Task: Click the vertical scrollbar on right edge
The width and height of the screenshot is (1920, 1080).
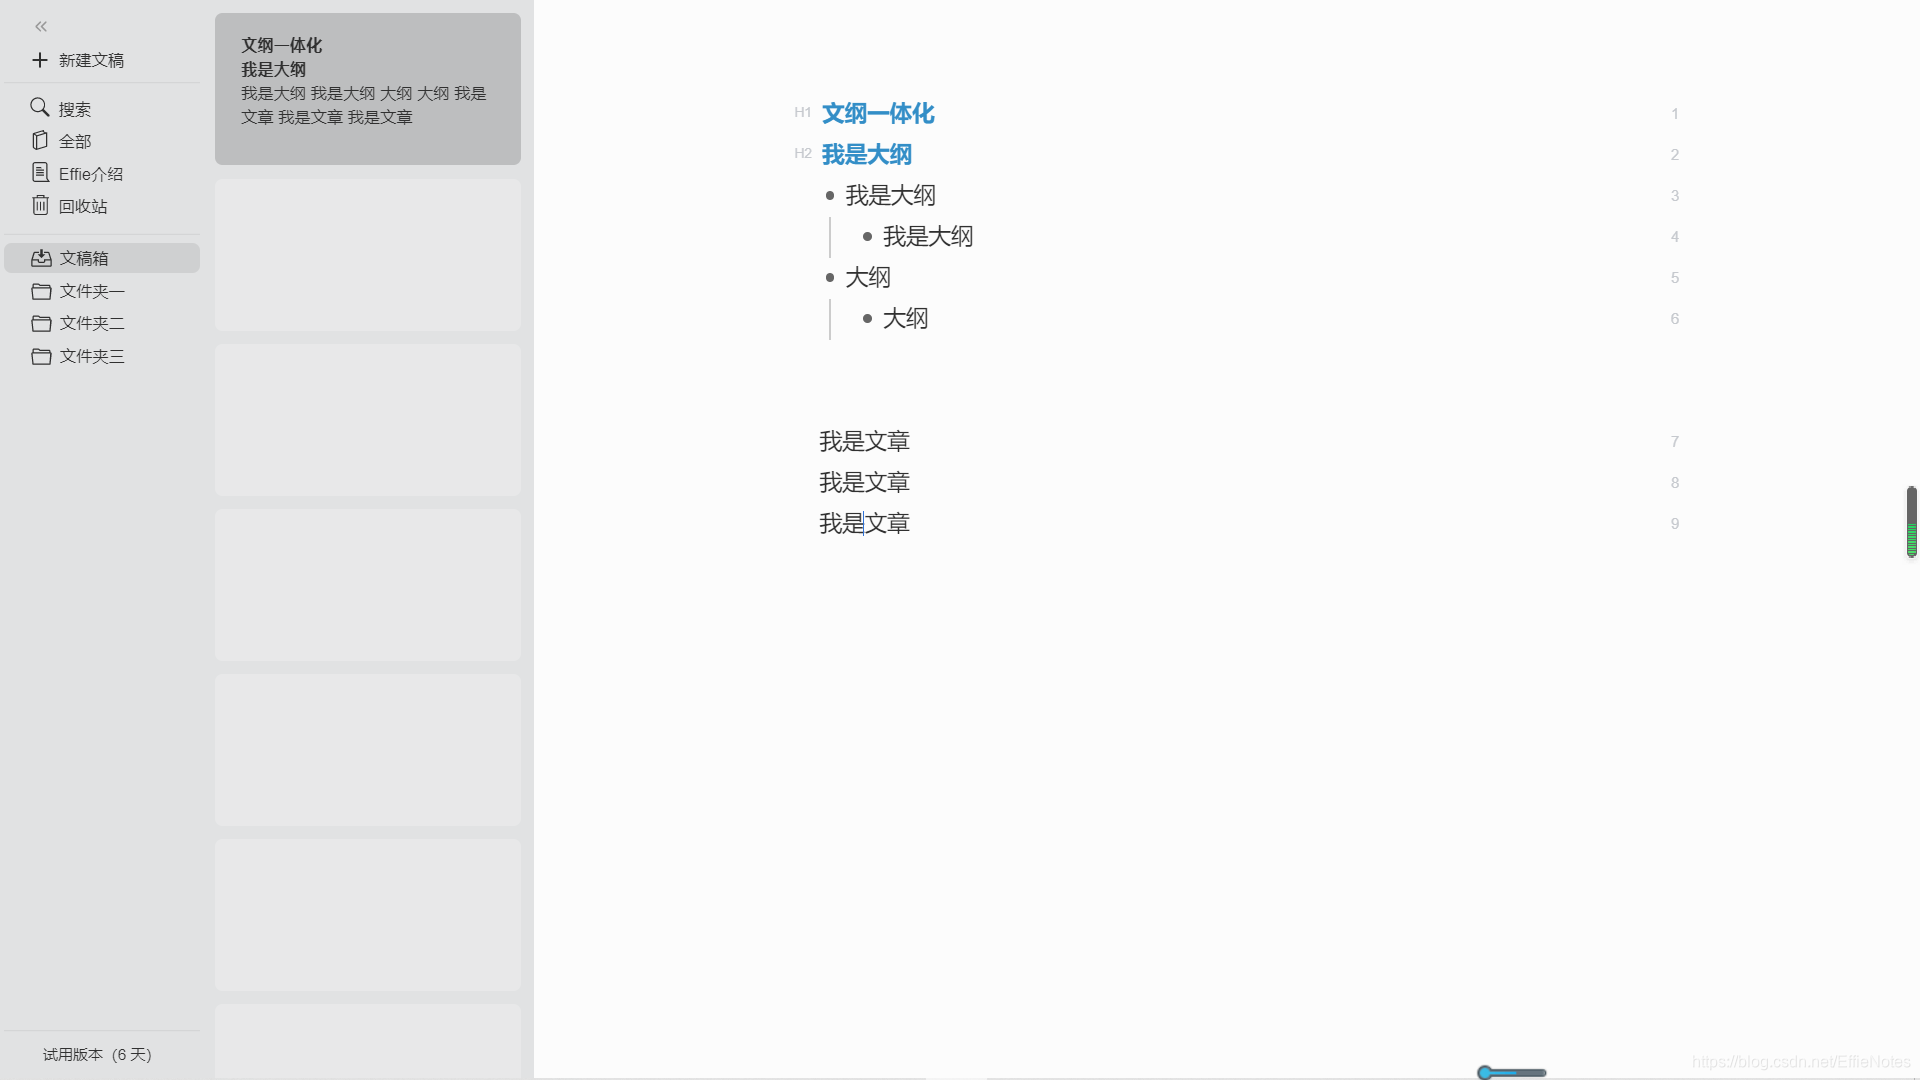Action: (x=1911, y=522)
